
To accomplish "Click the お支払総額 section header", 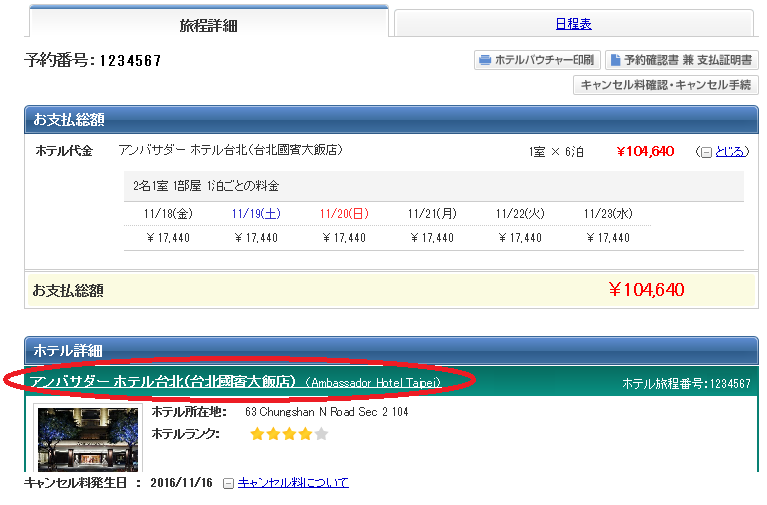I will click(x=391, y=119).
